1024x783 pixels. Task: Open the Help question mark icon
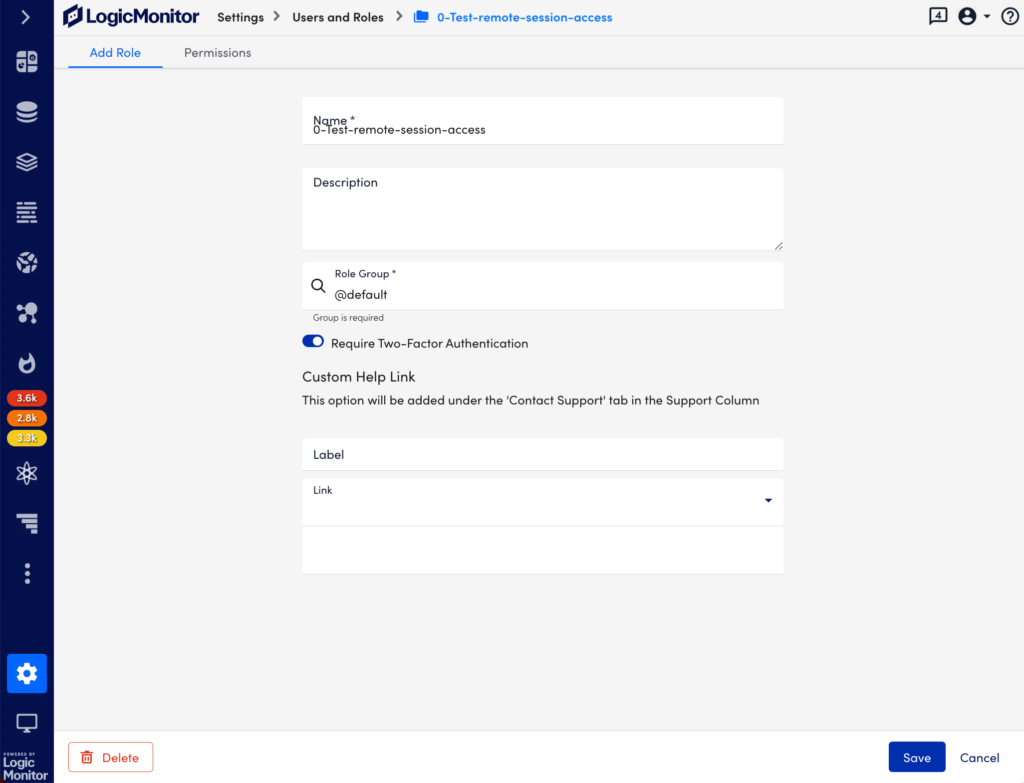[x=1009, y=16]
